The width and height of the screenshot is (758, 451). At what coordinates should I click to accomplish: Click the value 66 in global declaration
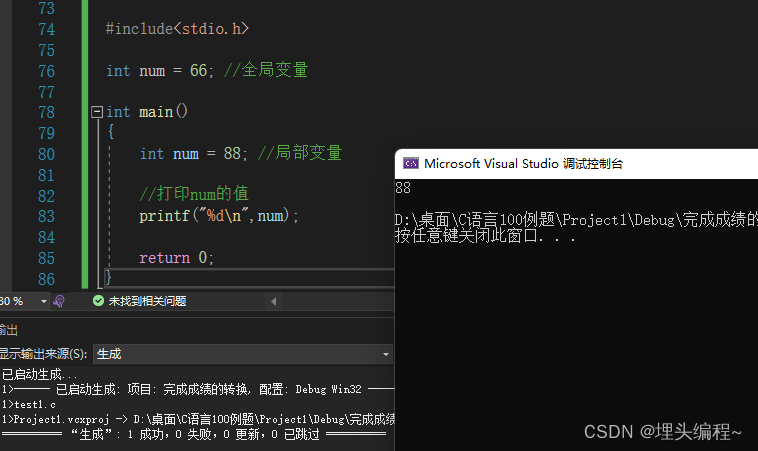198,71
